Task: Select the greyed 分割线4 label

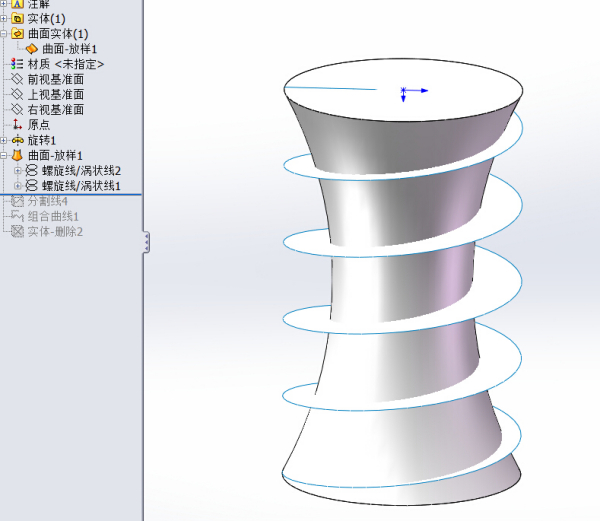Action: pyautogui.click(x=47, y=201)
